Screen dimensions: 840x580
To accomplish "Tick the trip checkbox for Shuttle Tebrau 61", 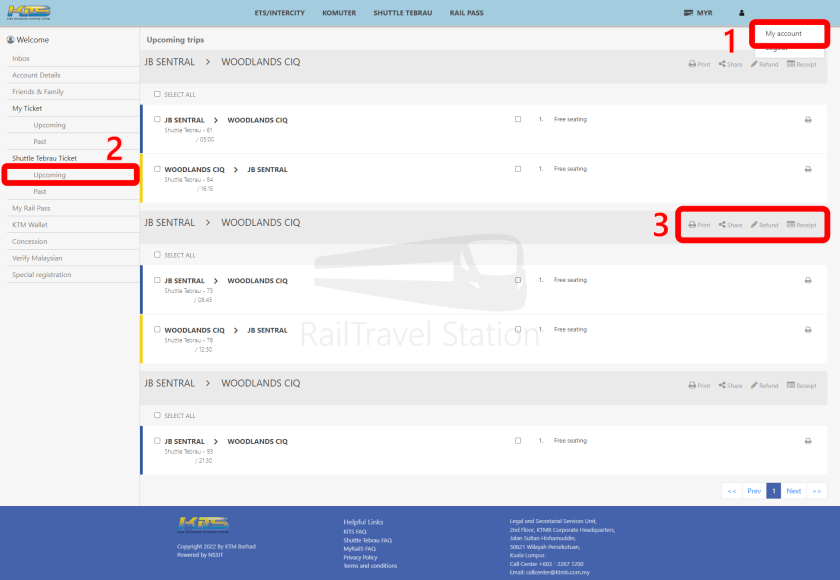I will coord(157,119).
